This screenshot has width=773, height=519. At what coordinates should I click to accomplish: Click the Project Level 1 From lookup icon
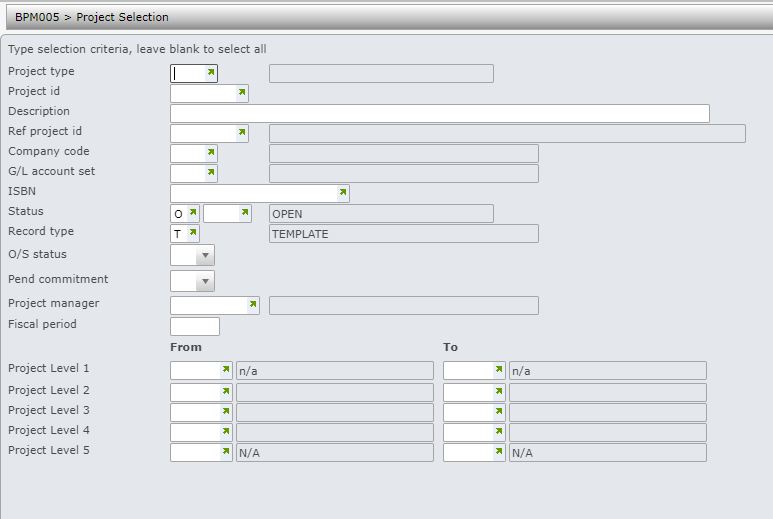point(226,370)
